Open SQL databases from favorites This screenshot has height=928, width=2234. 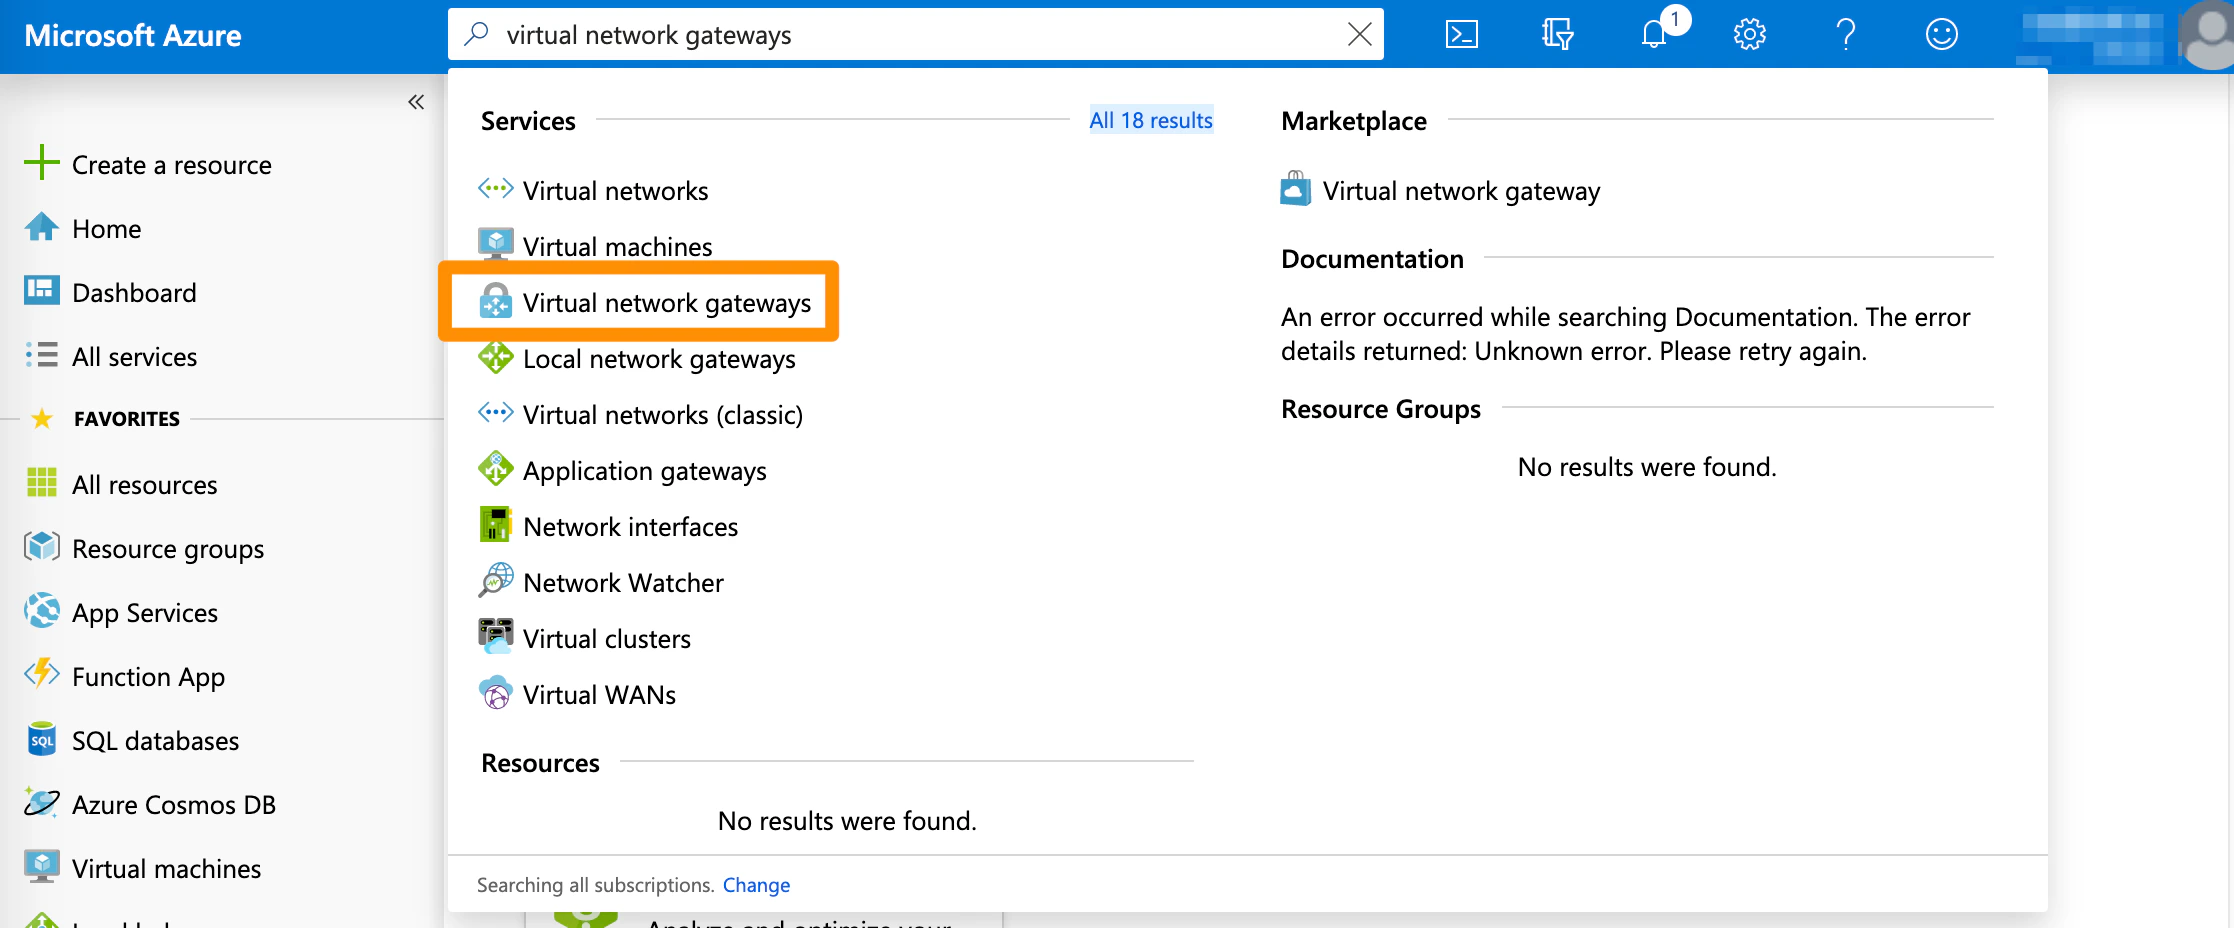point(155,740)
